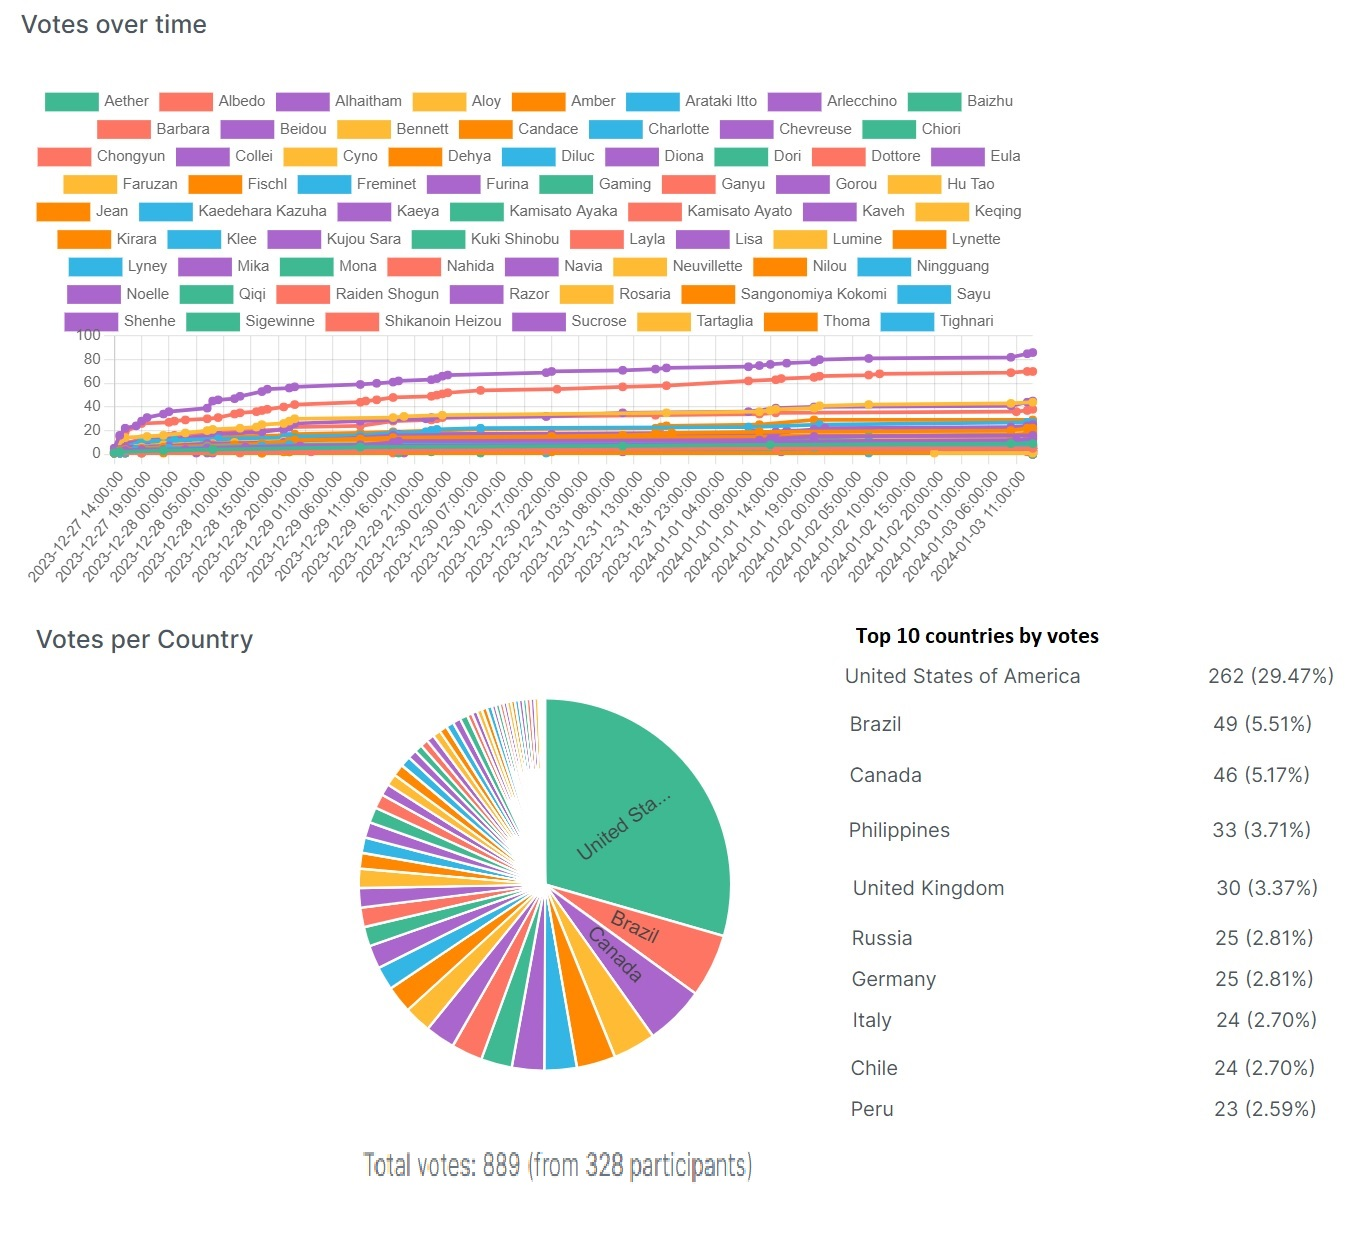Screen dimensions: 1352x1234
Task: Click the "Votes over time" heading
Action: (x=114, y=25)
